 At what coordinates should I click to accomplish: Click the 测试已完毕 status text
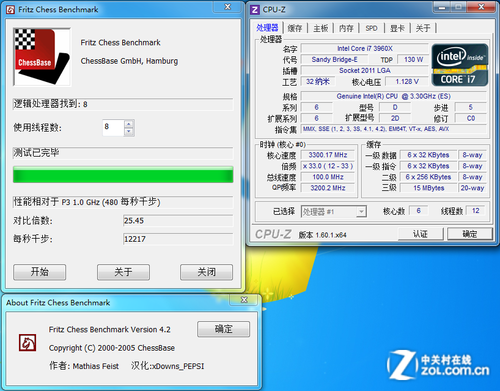pos(36,153)
